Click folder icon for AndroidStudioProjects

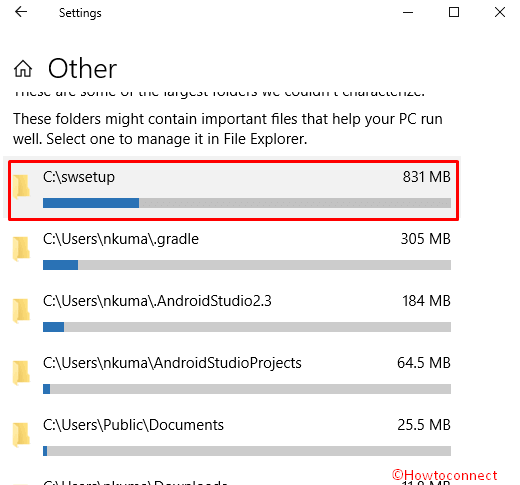[21, 373]
